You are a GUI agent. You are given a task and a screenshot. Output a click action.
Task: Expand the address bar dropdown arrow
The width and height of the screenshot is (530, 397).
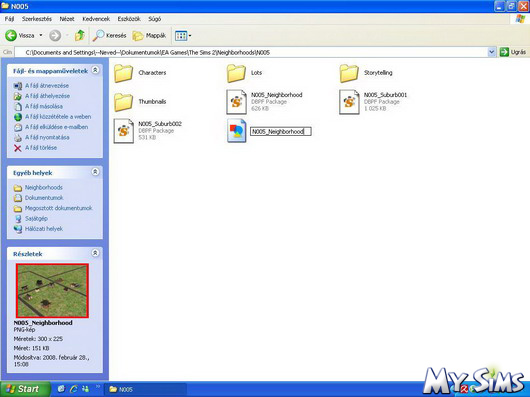[x=491, y=52]
